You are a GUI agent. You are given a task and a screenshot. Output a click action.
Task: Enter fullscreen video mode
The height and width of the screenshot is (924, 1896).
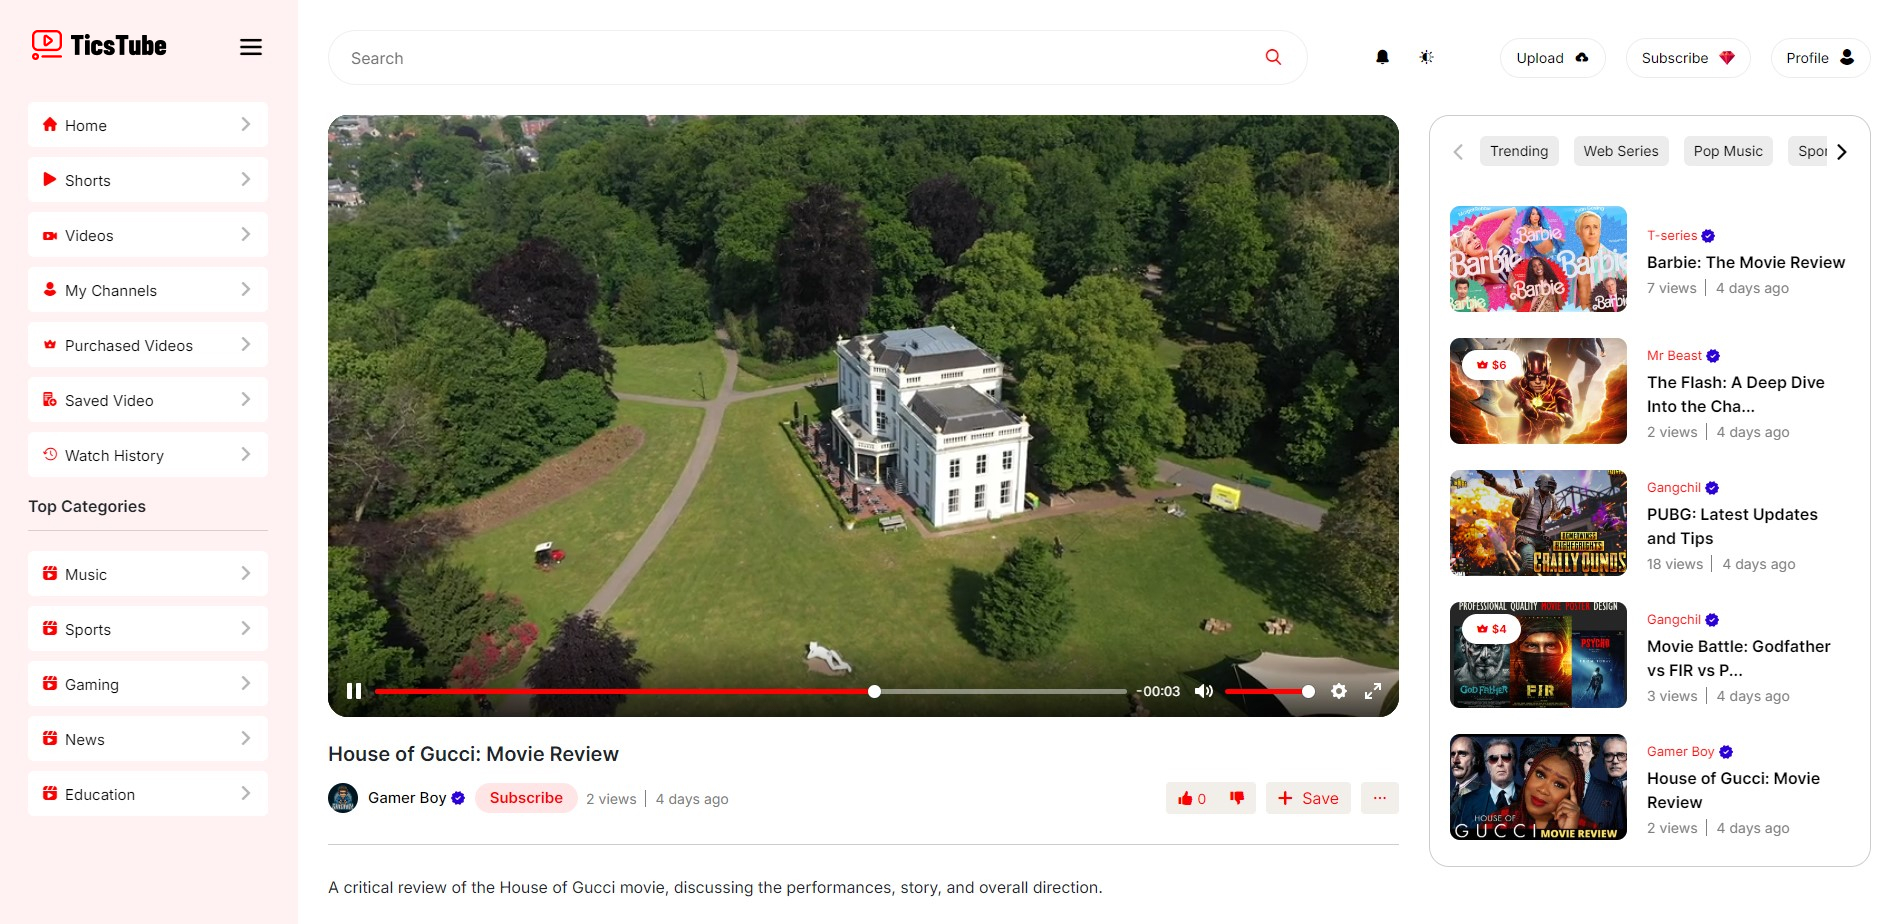[1373, 691]
